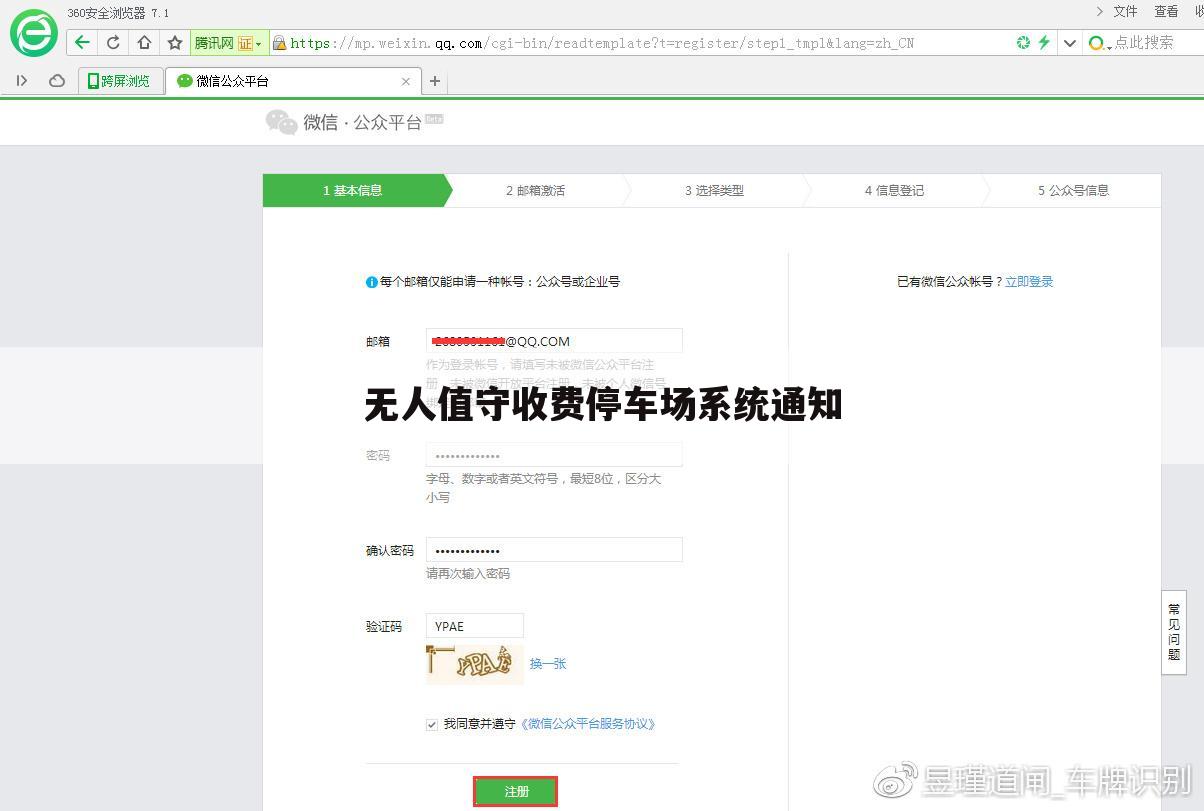Switch to the 跨屏浏览 tab
Viewport: 1204px width, 811px height.
pyautogui.click(x=120, y=81)
